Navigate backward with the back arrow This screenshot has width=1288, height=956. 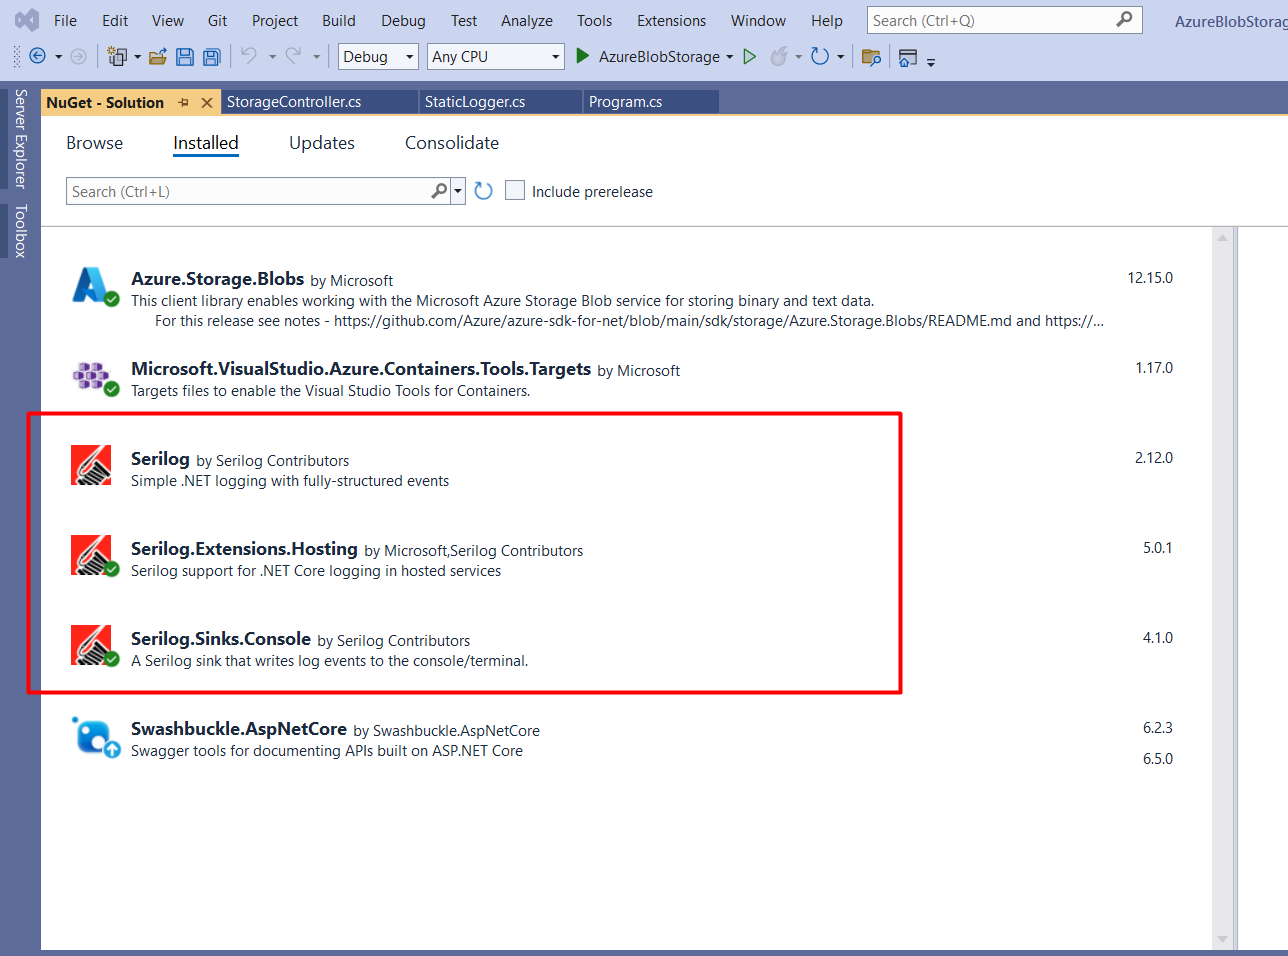38,57
